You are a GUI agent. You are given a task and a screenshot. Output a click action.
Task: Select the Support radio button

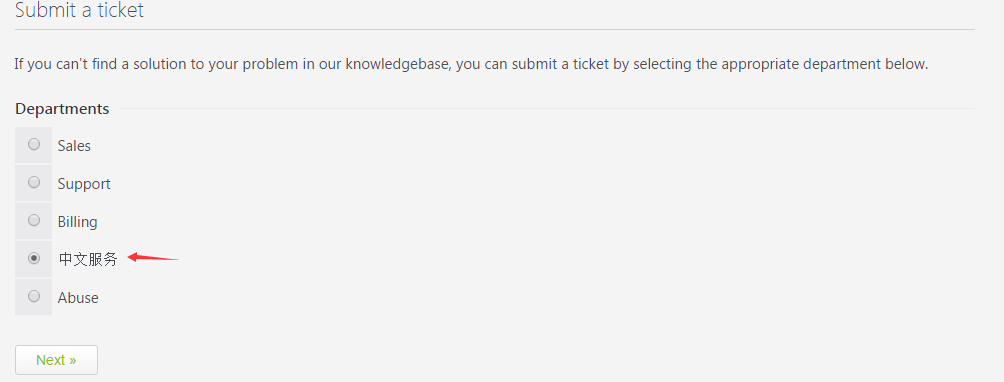(34, 182)
